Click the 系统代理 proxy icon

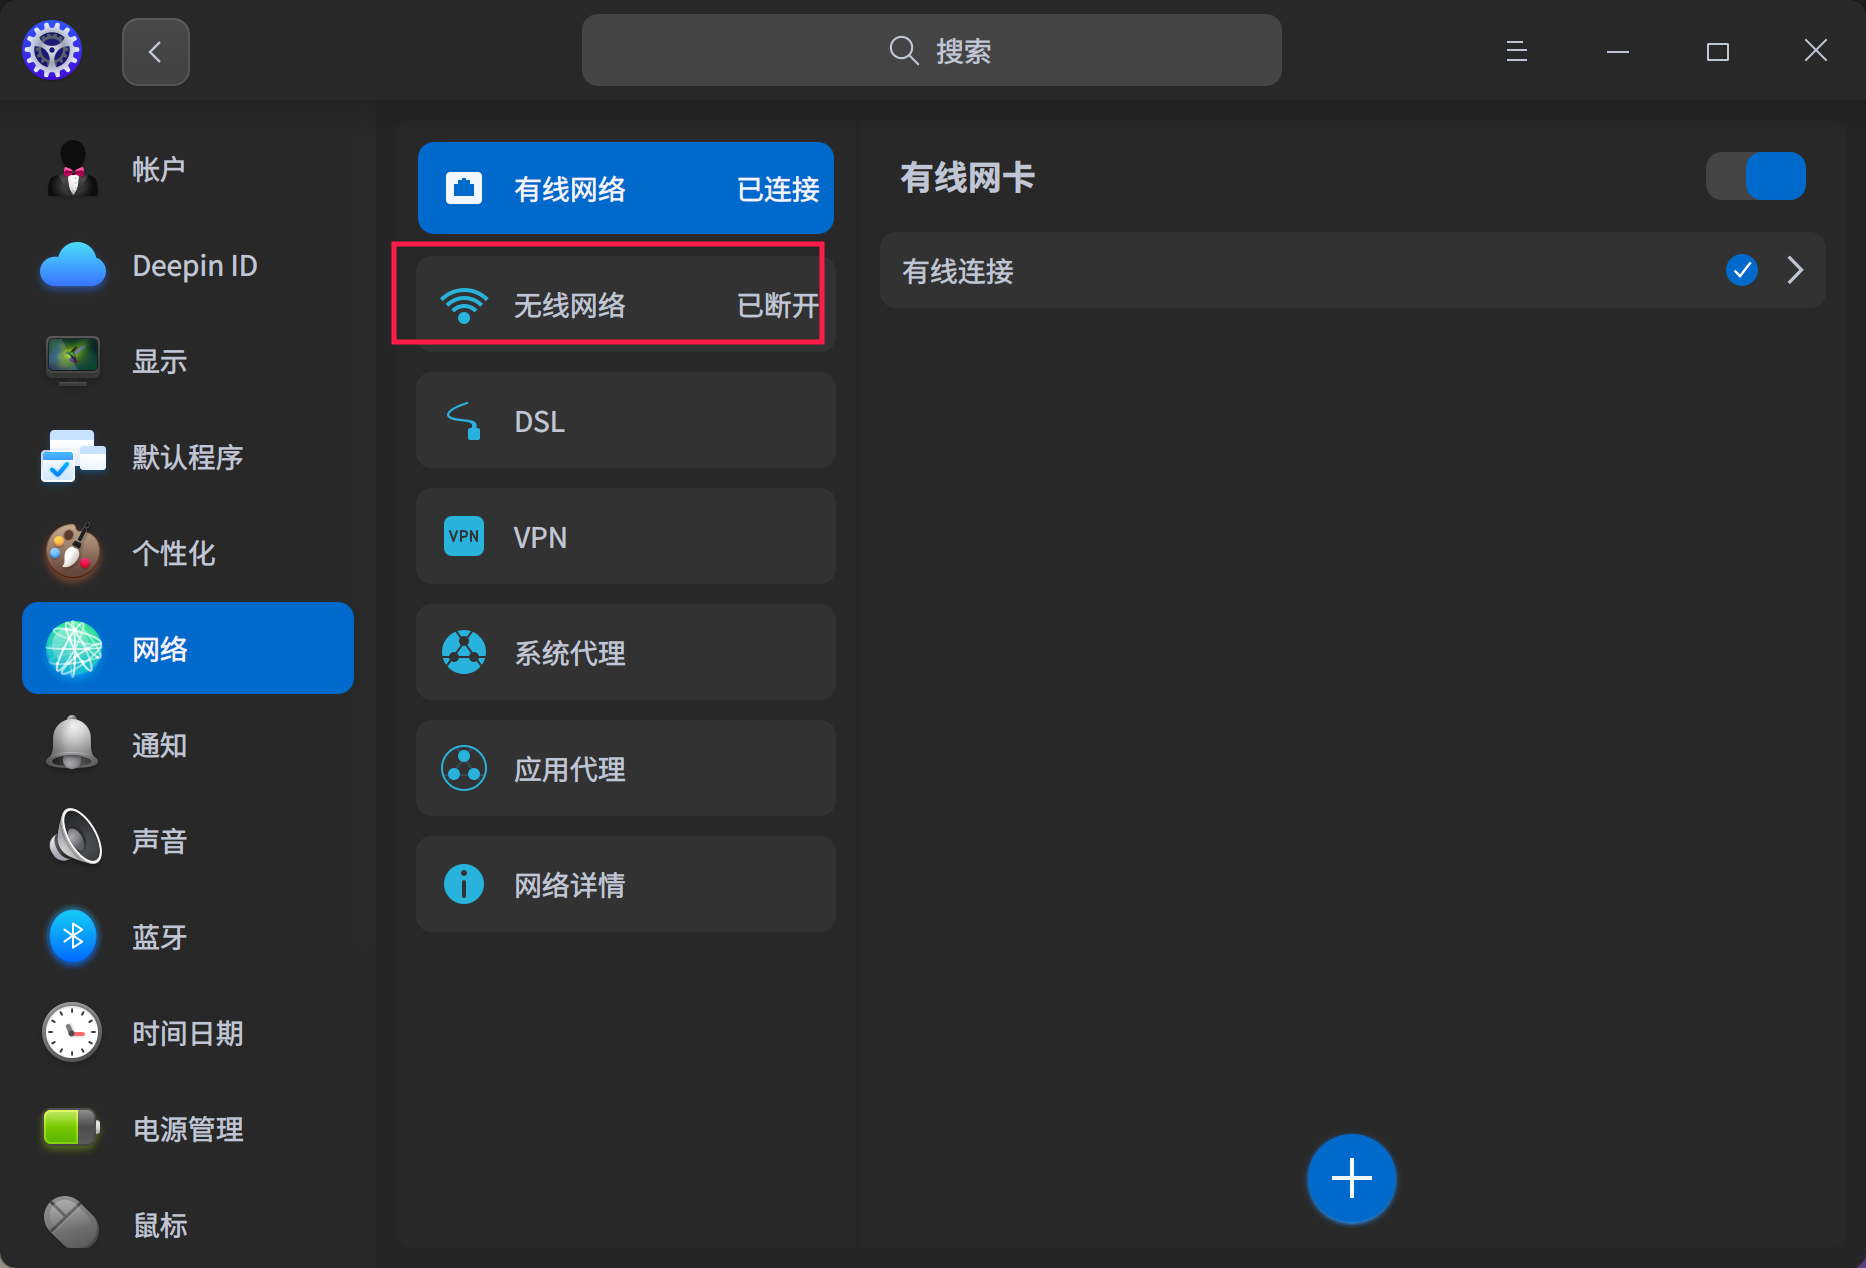[x=464, y=652]
